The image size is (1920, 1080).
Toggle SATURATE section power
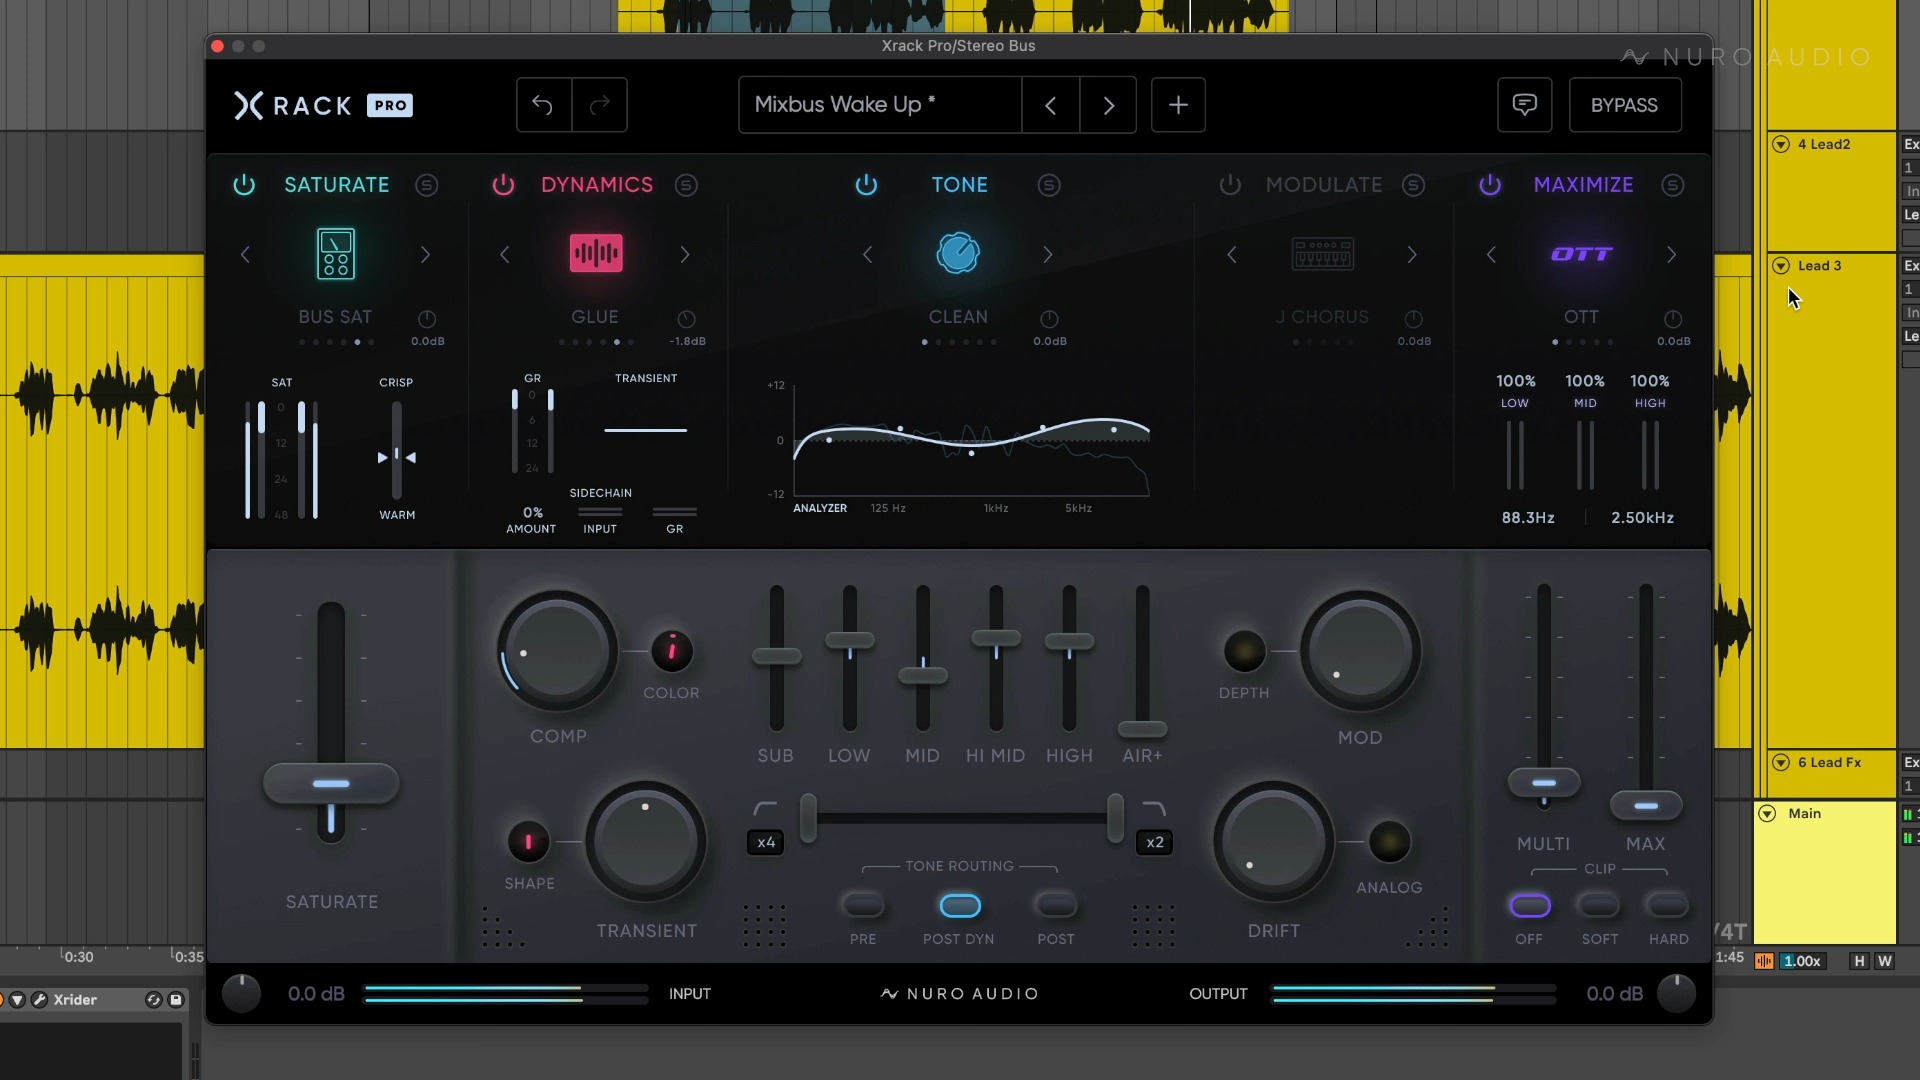[244, 185]
